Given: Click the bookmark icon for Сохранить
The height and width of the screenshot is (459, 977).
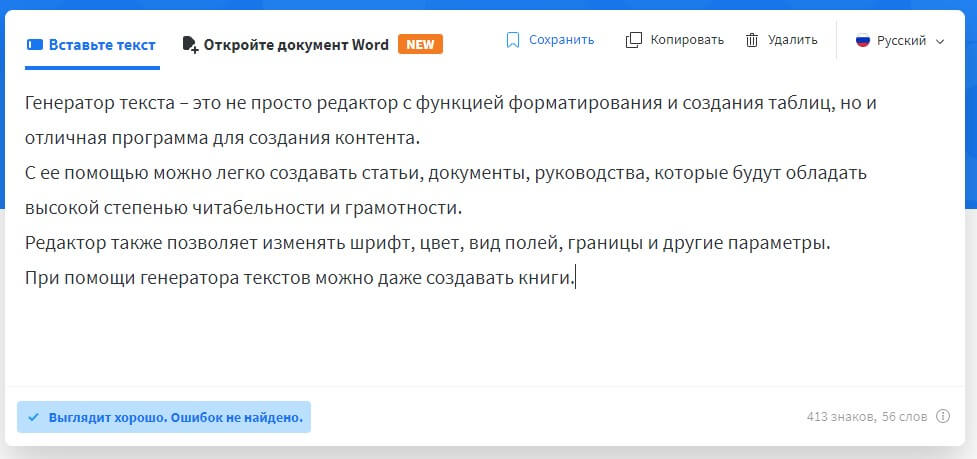Looking at the screenshot, I should click(513, 40).
